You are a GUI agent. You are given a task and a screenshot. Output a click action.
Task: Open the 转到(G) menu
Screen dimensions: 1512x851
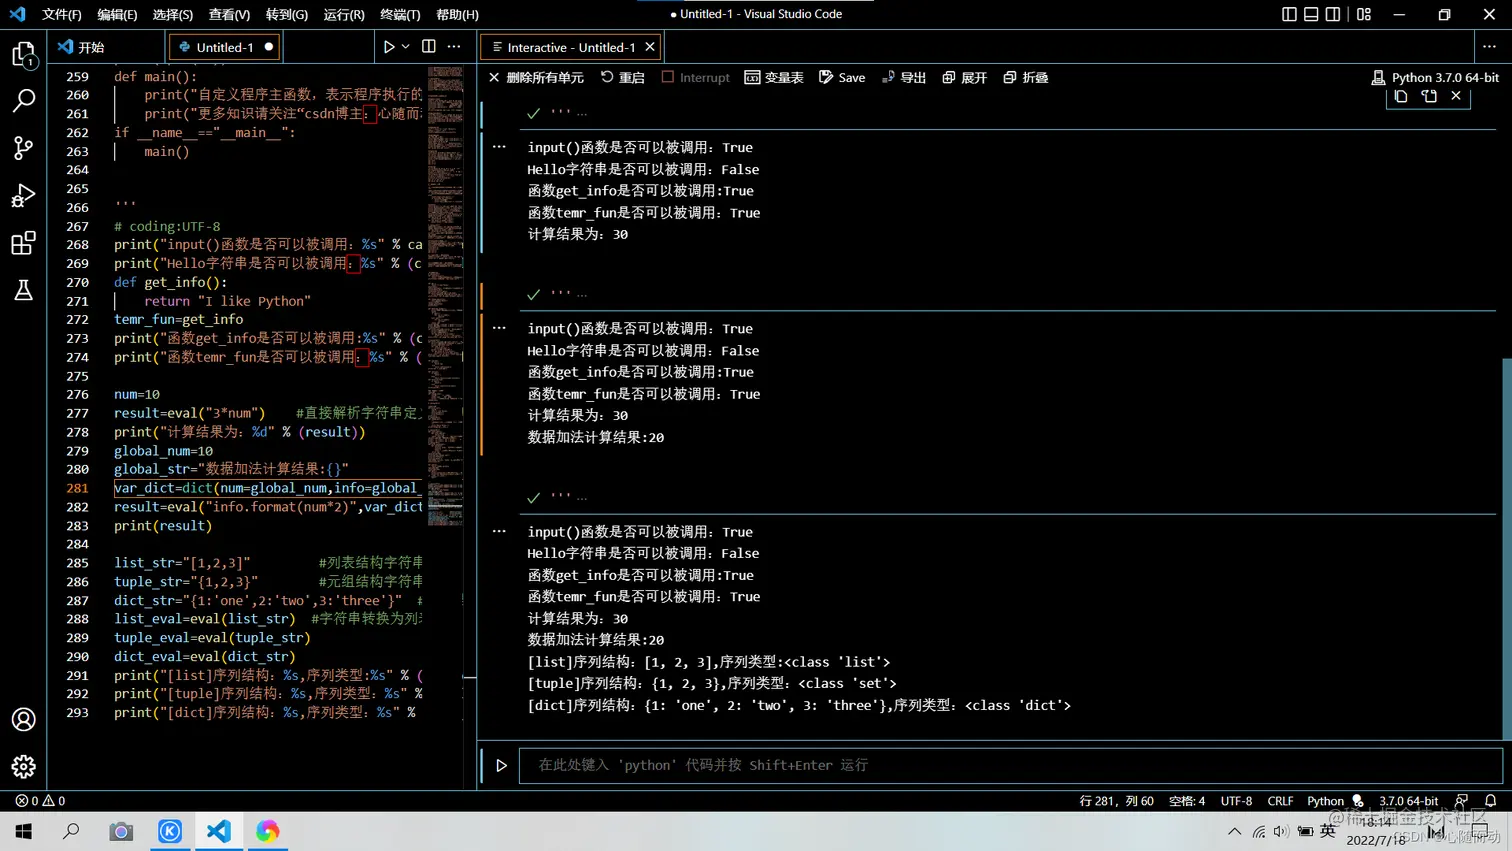point(287,14)
